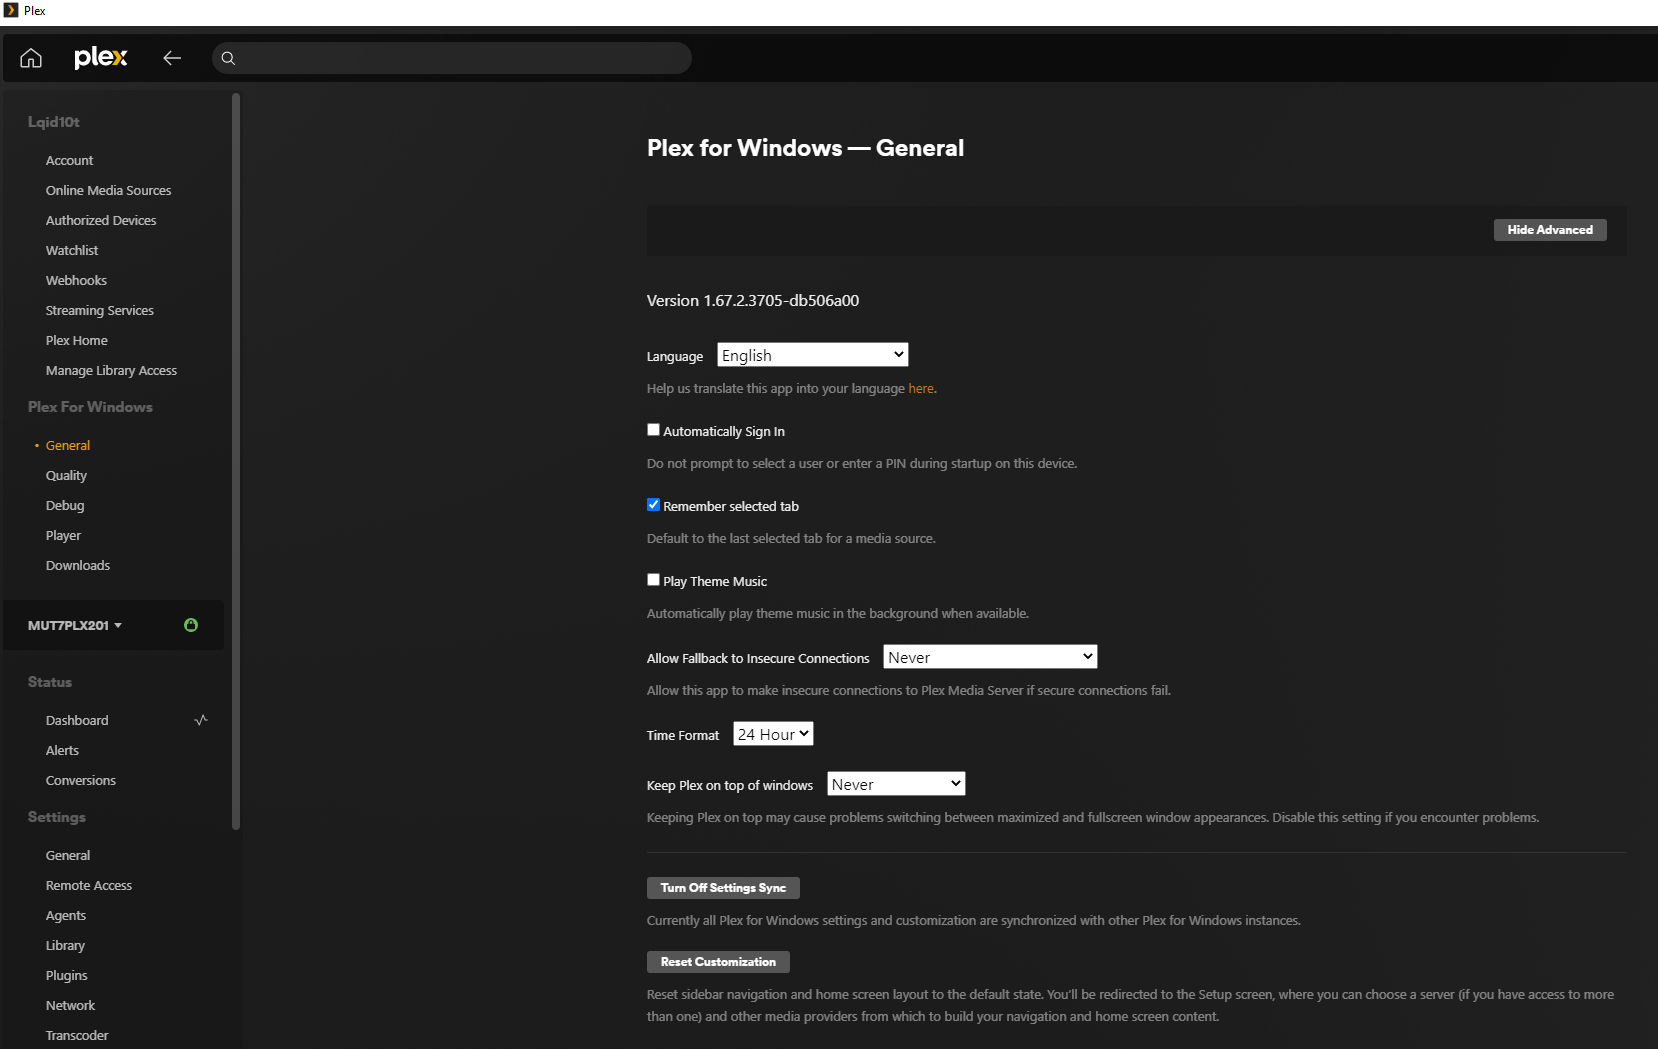Open Conversions under Status
1658x1049 pixels.
81,780
